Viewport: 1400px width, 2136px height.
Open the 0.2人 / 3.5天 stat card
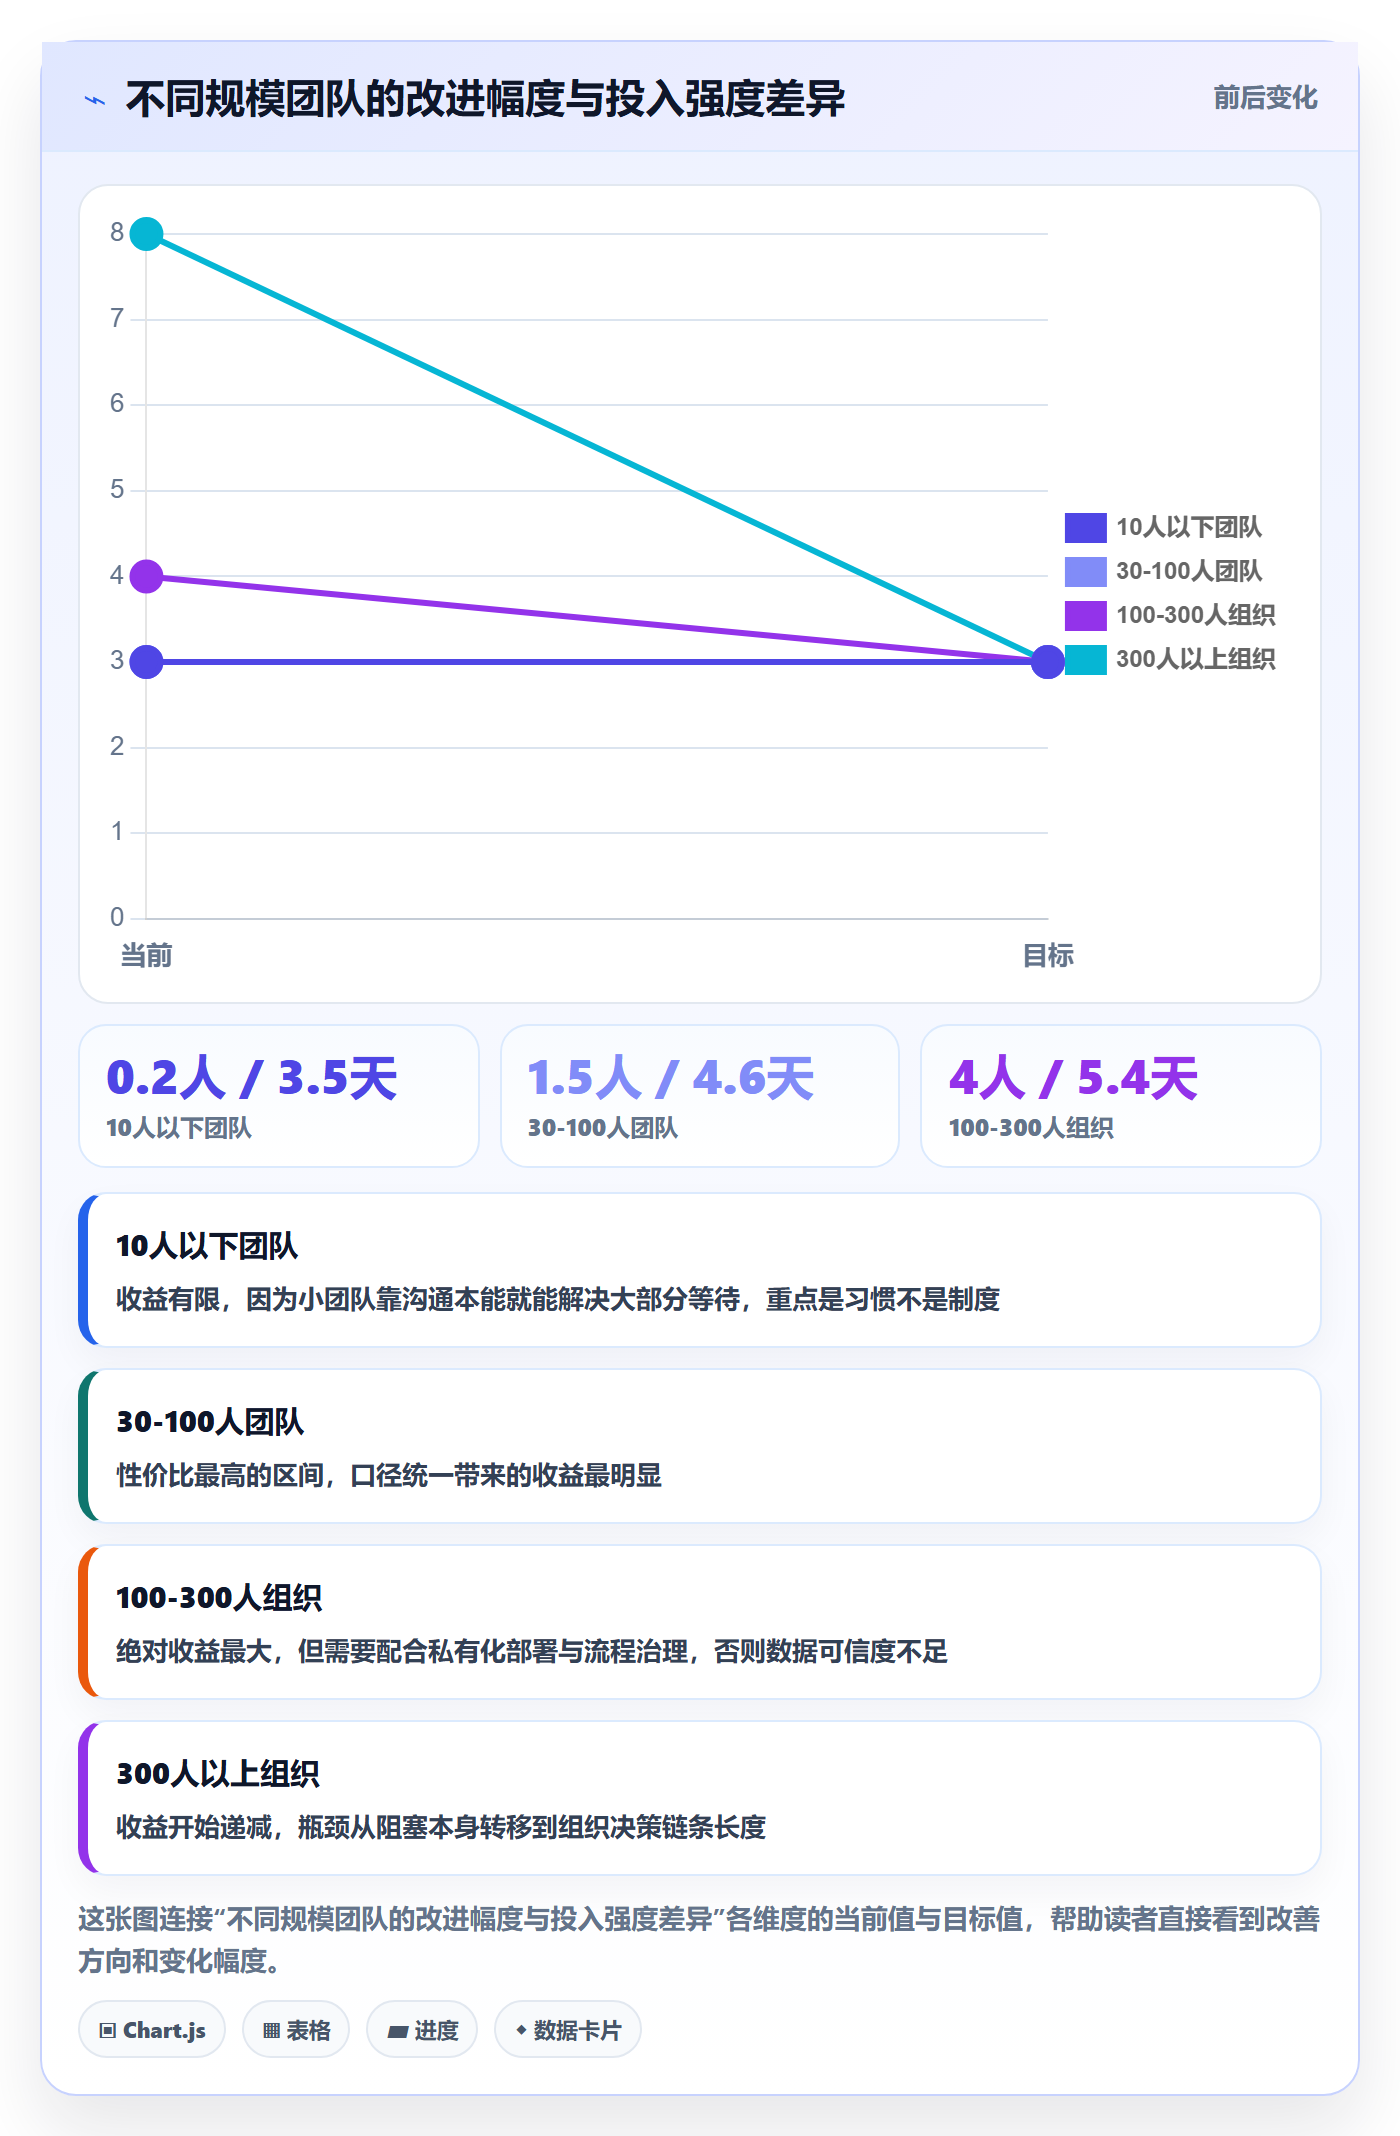pos(279,1096)
